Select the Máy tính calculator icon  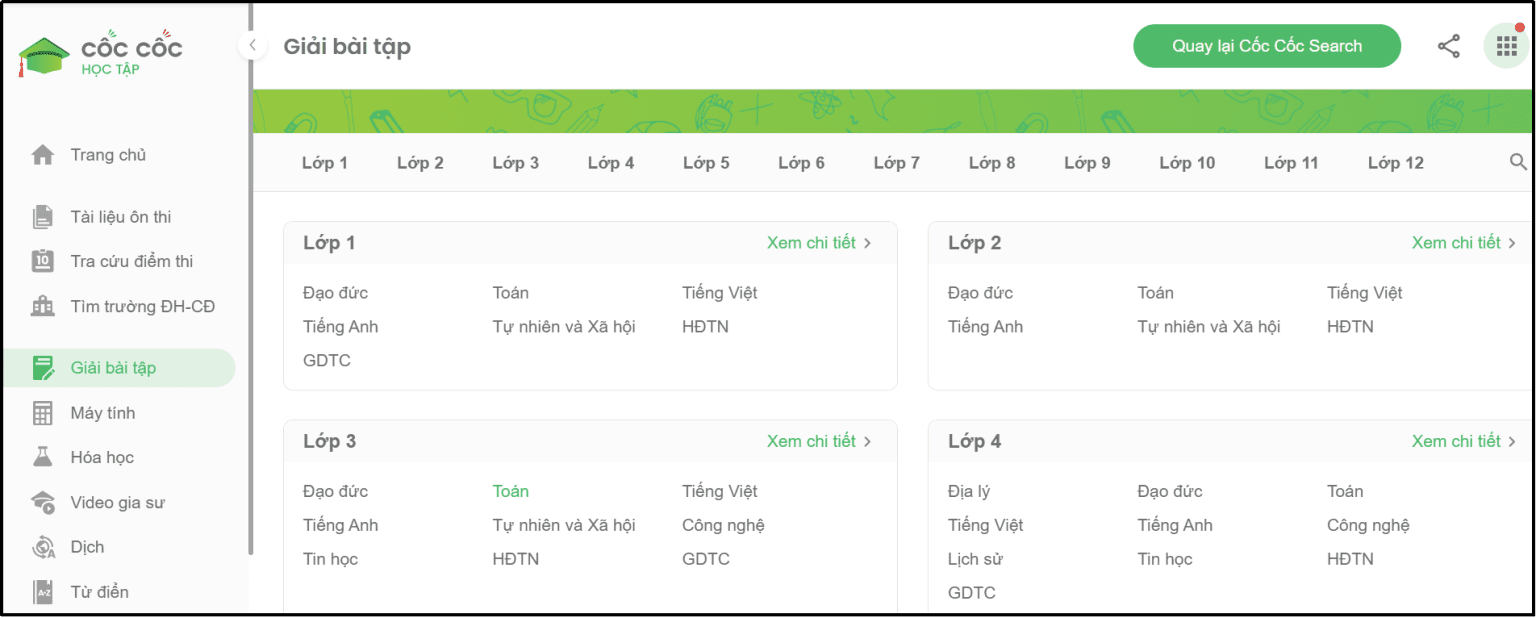[41, 412]
